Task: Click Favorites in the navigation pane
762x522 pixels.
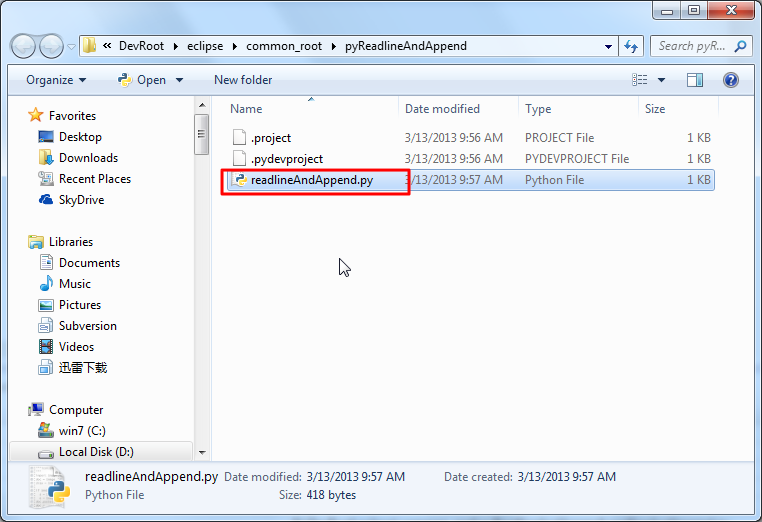Action: coord(72,116)
